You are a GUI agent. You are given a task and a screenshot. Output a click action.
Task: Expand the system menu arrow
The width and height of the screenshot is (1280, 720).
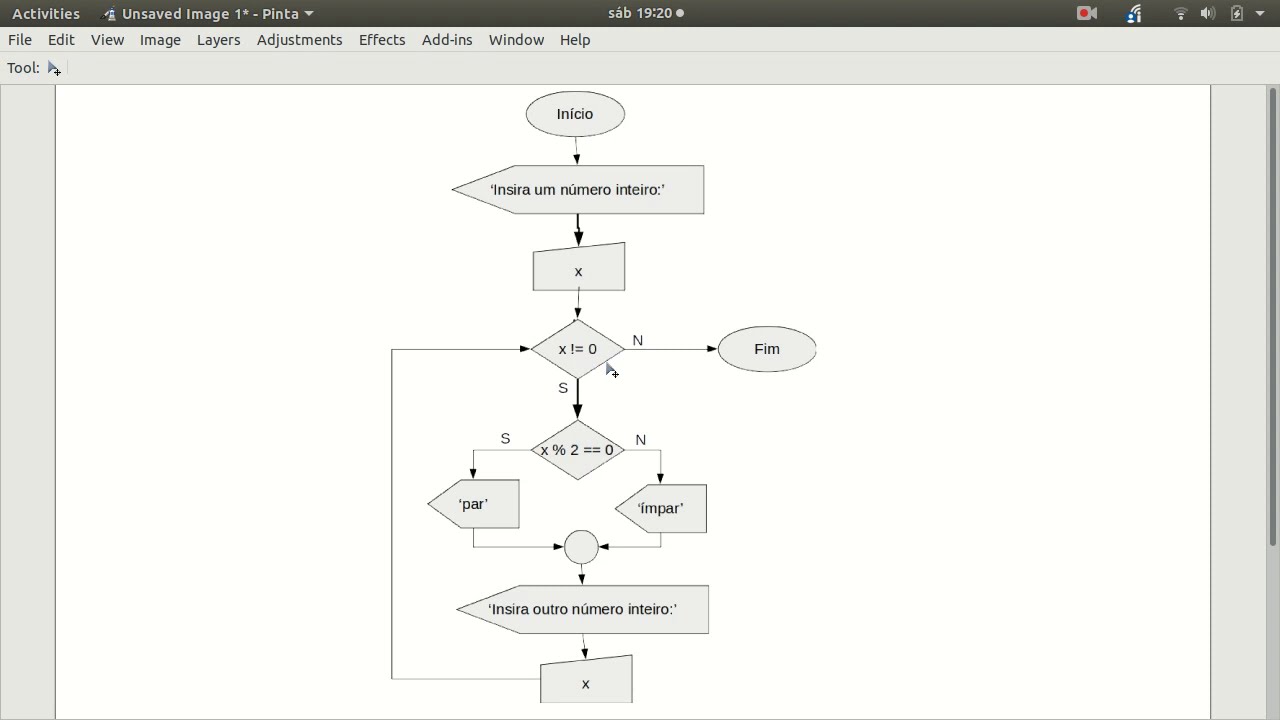pos(1260,14)
